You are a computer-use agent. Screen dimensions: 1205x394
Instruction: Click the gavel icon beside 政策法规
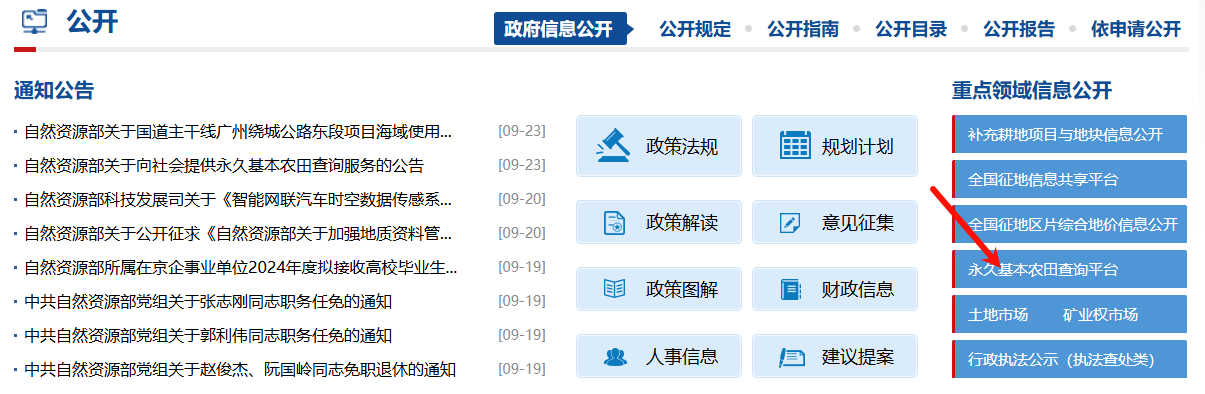click(x=615, y=146)
